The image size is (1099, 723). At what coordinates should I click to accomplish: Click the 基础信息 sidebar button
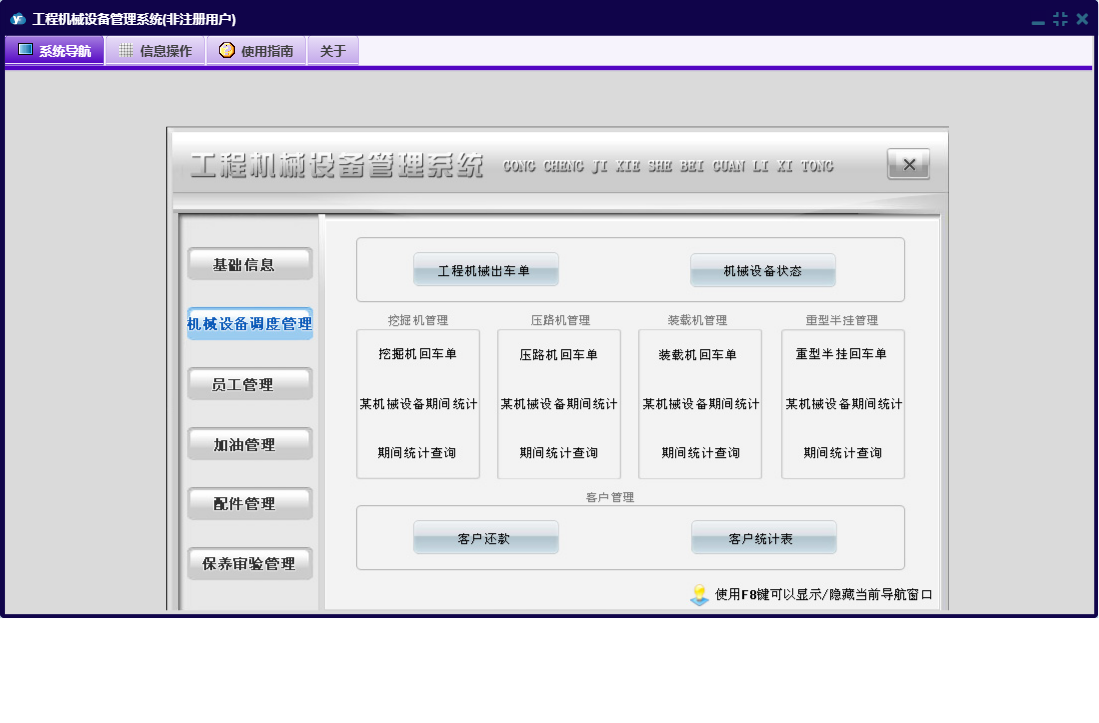pos(250,265)
